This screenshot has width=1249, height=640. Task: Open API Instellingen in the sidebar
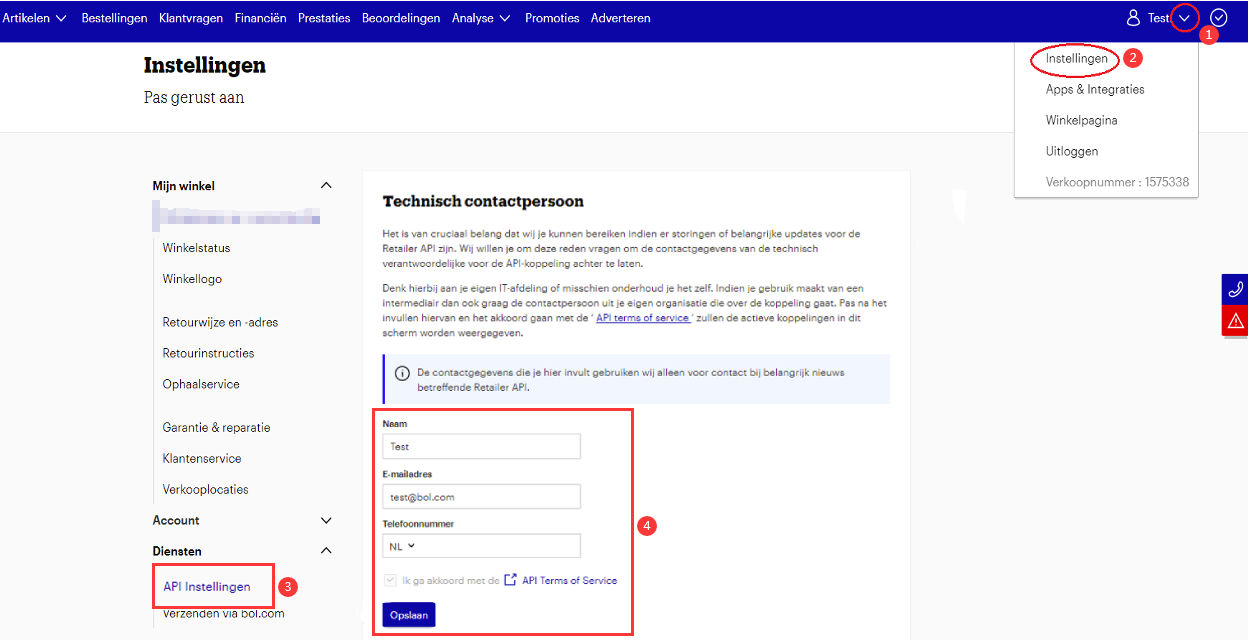pos(207,586)
